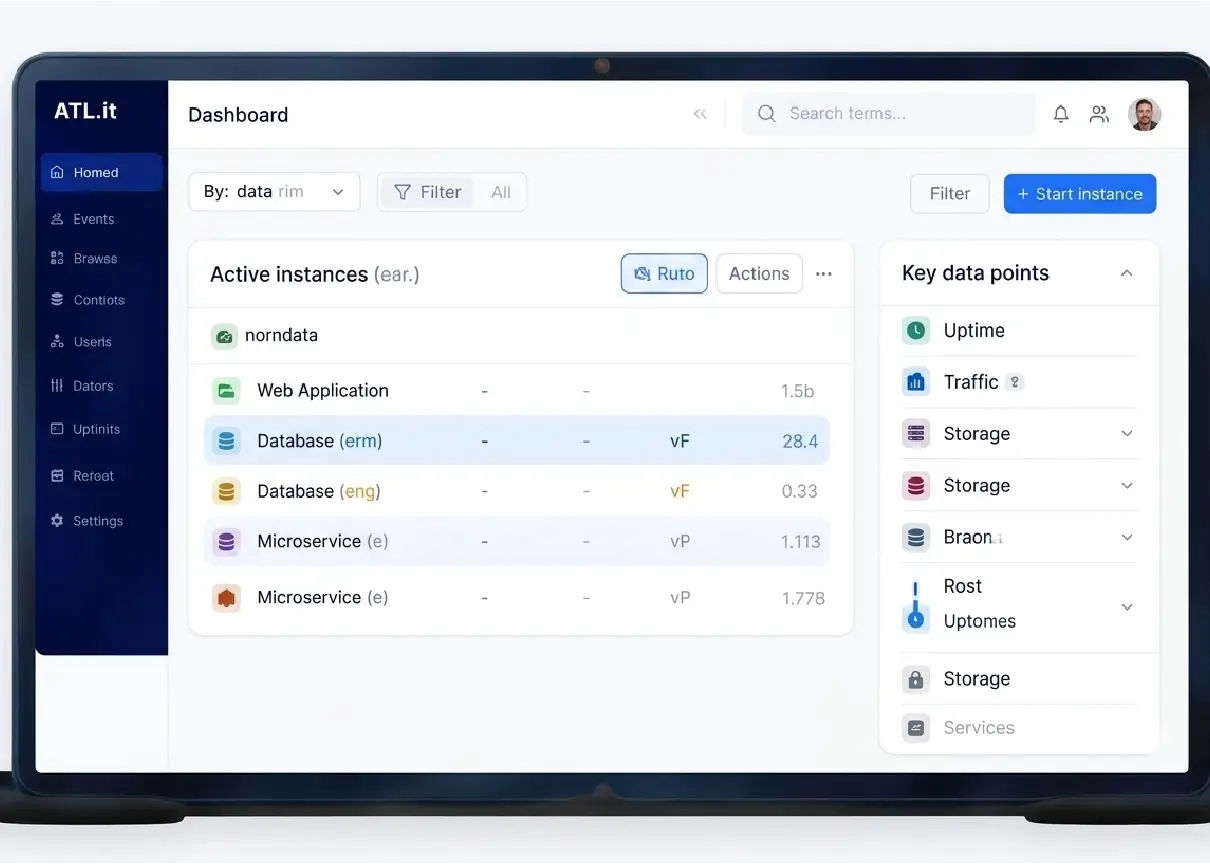Open the three-dot more options menu
Image resolution: width=1210 pixels, height=864 pixels.
[824, 274]
